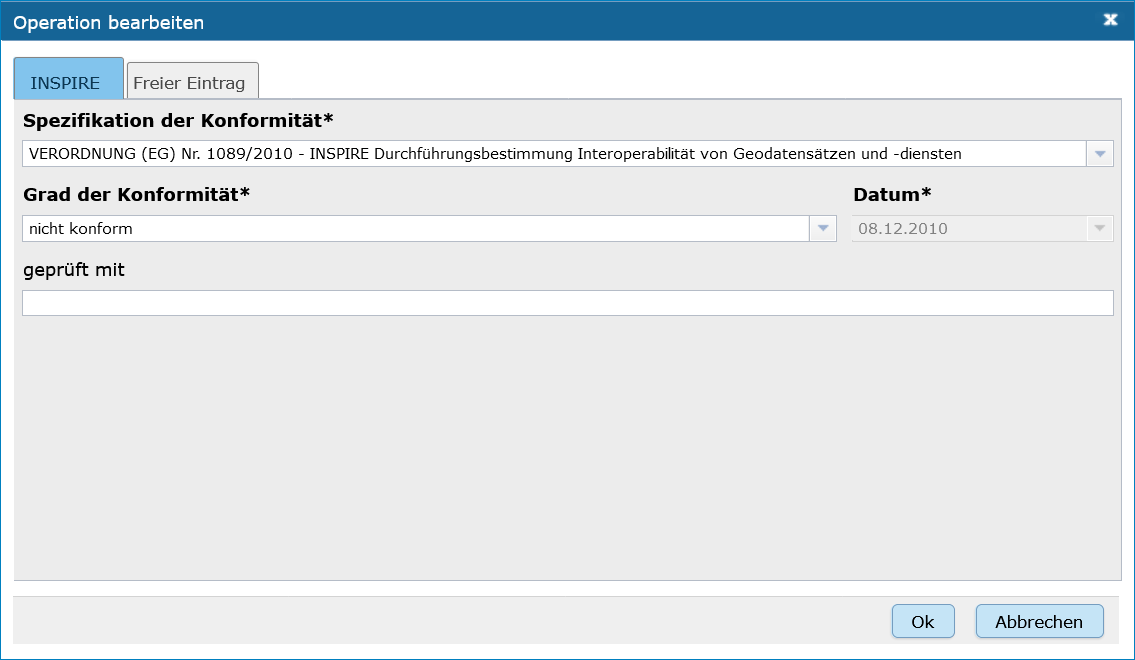1135x660 pixels.
Task: Click the Spezifikation der Konformität* label
Action: pyautogui.click(x=178, y=120)
